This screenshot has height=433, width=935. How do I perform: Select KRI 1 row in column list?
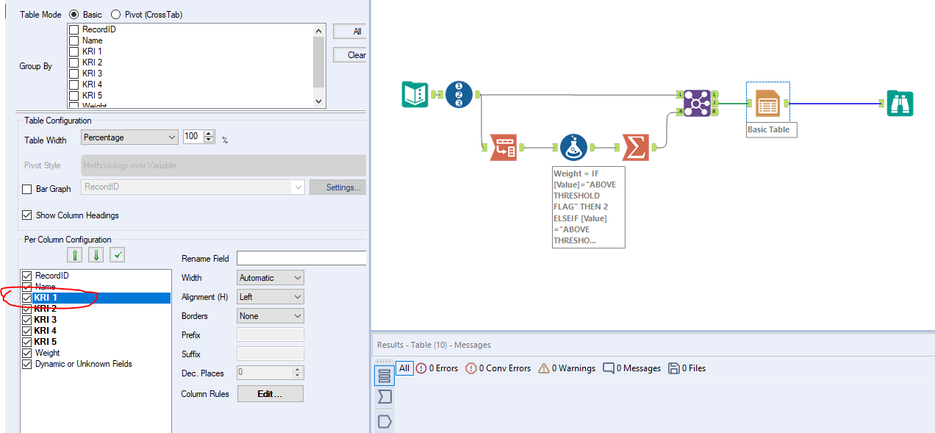coord(95,298)
